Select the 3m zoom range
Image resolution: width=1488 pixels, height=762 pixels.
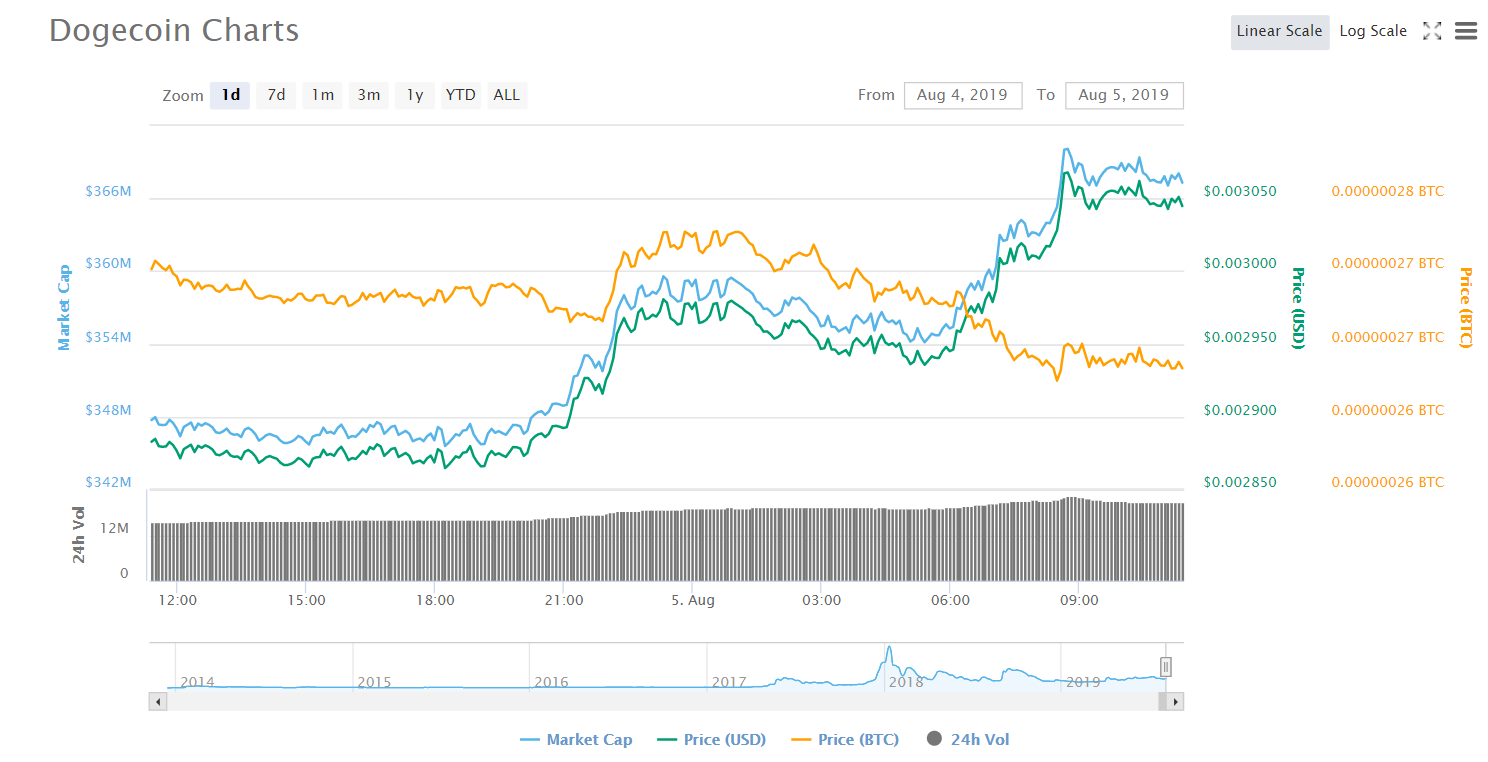click(x=368, y=95)
